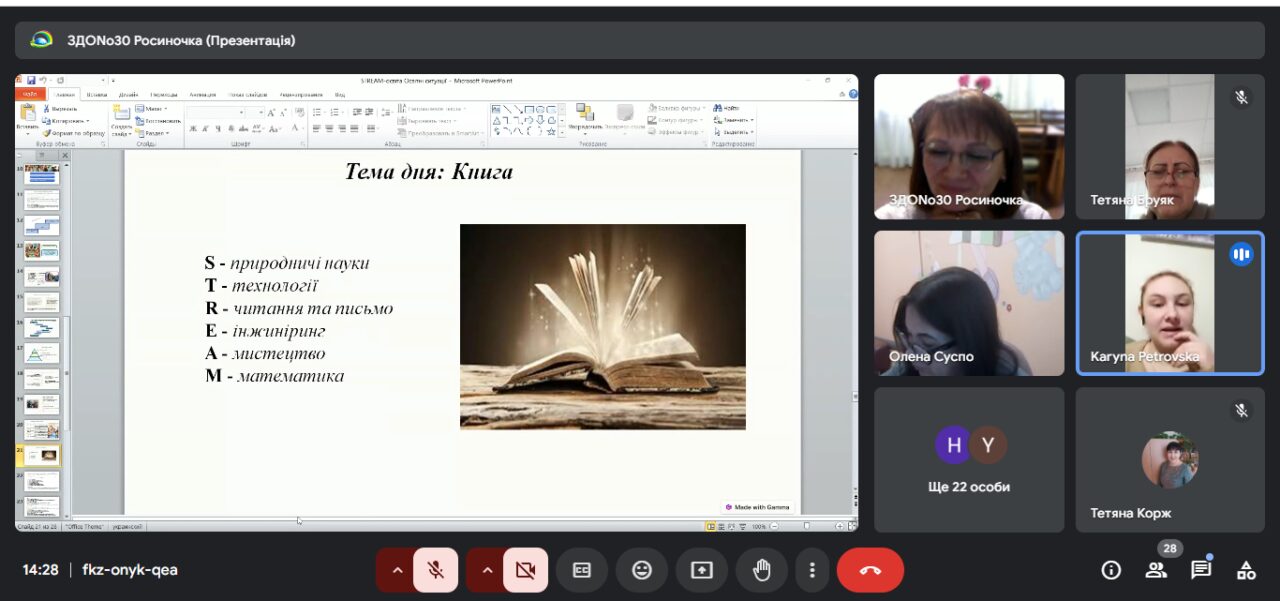Select the ЗДО№30 Росиночка video tile
The image size is (1280, 601).
click(969, 146)
